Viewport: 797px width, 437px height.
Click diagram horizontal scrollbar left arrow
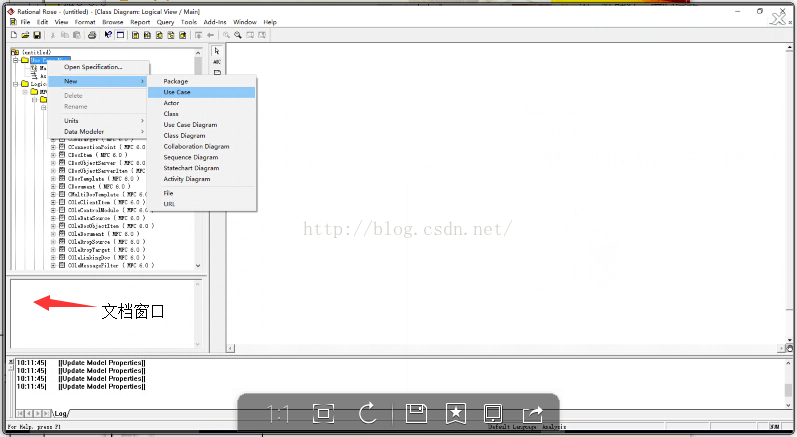point(230,349)
